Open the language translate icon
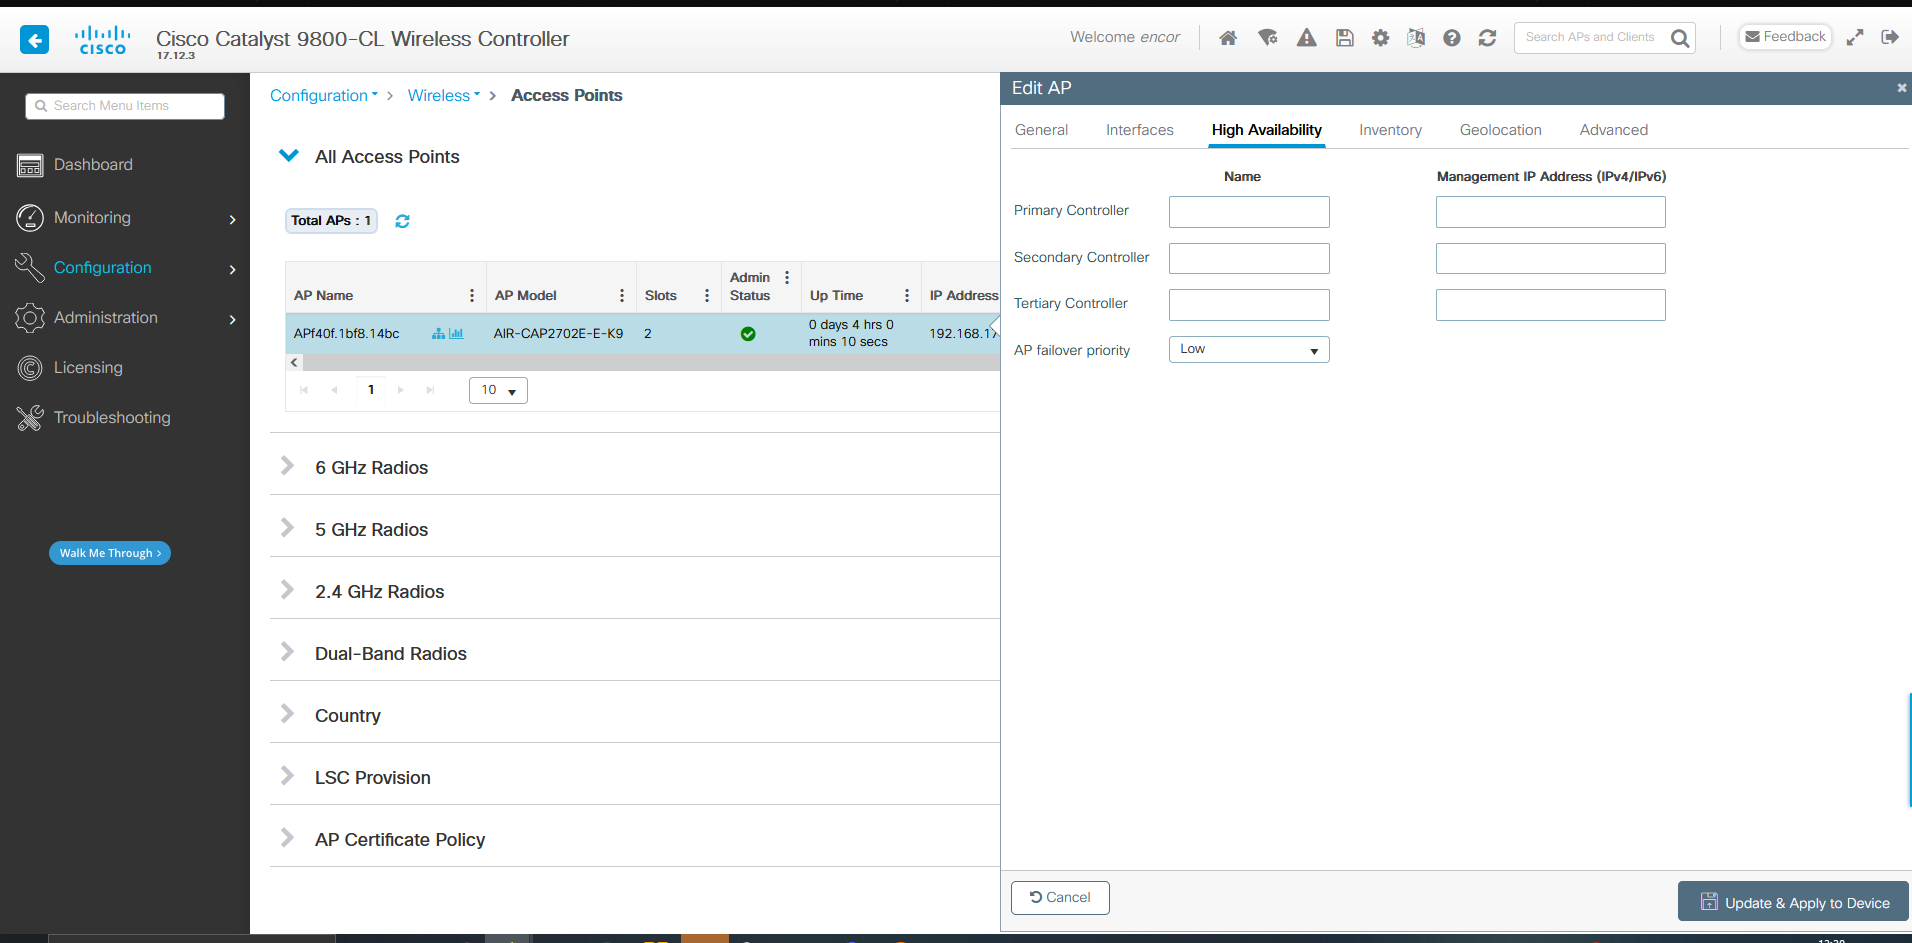 click(1416, 38)
